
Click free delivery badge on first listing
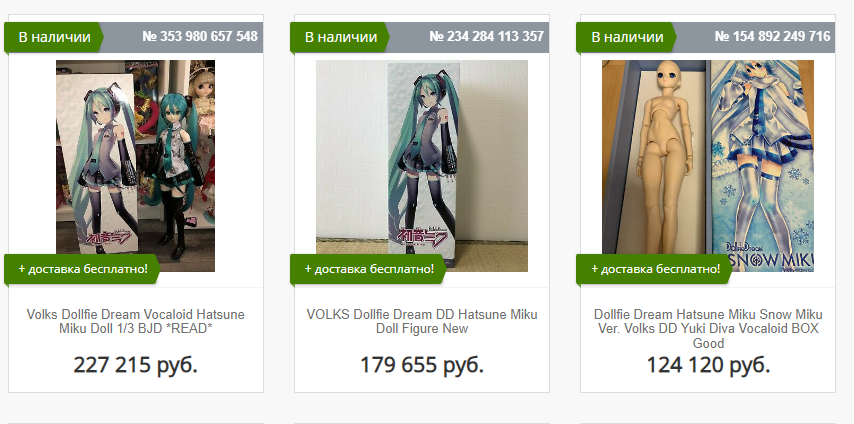82,269
